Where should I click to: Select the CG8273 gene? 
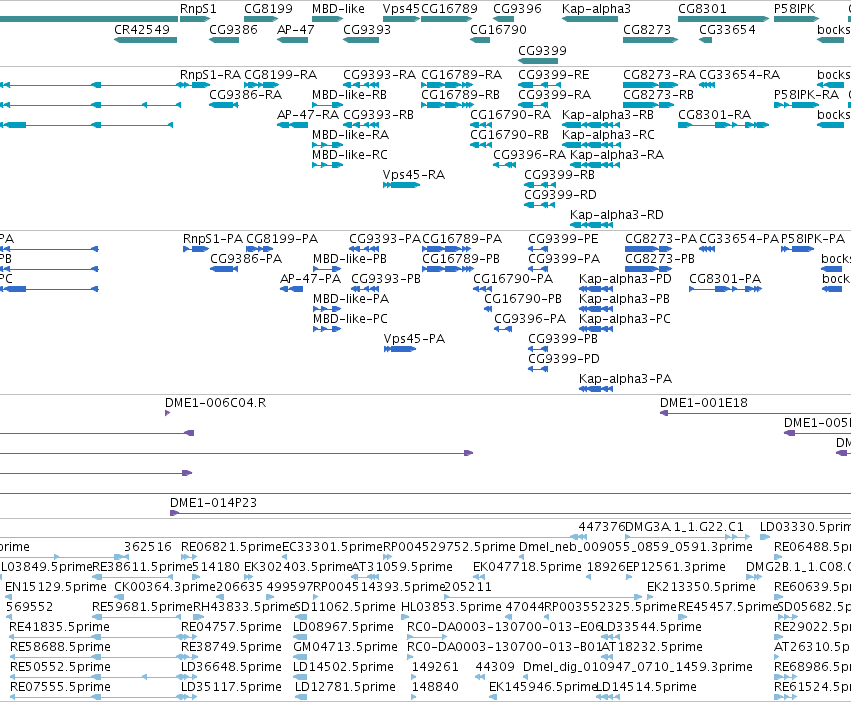pos(650,40)
